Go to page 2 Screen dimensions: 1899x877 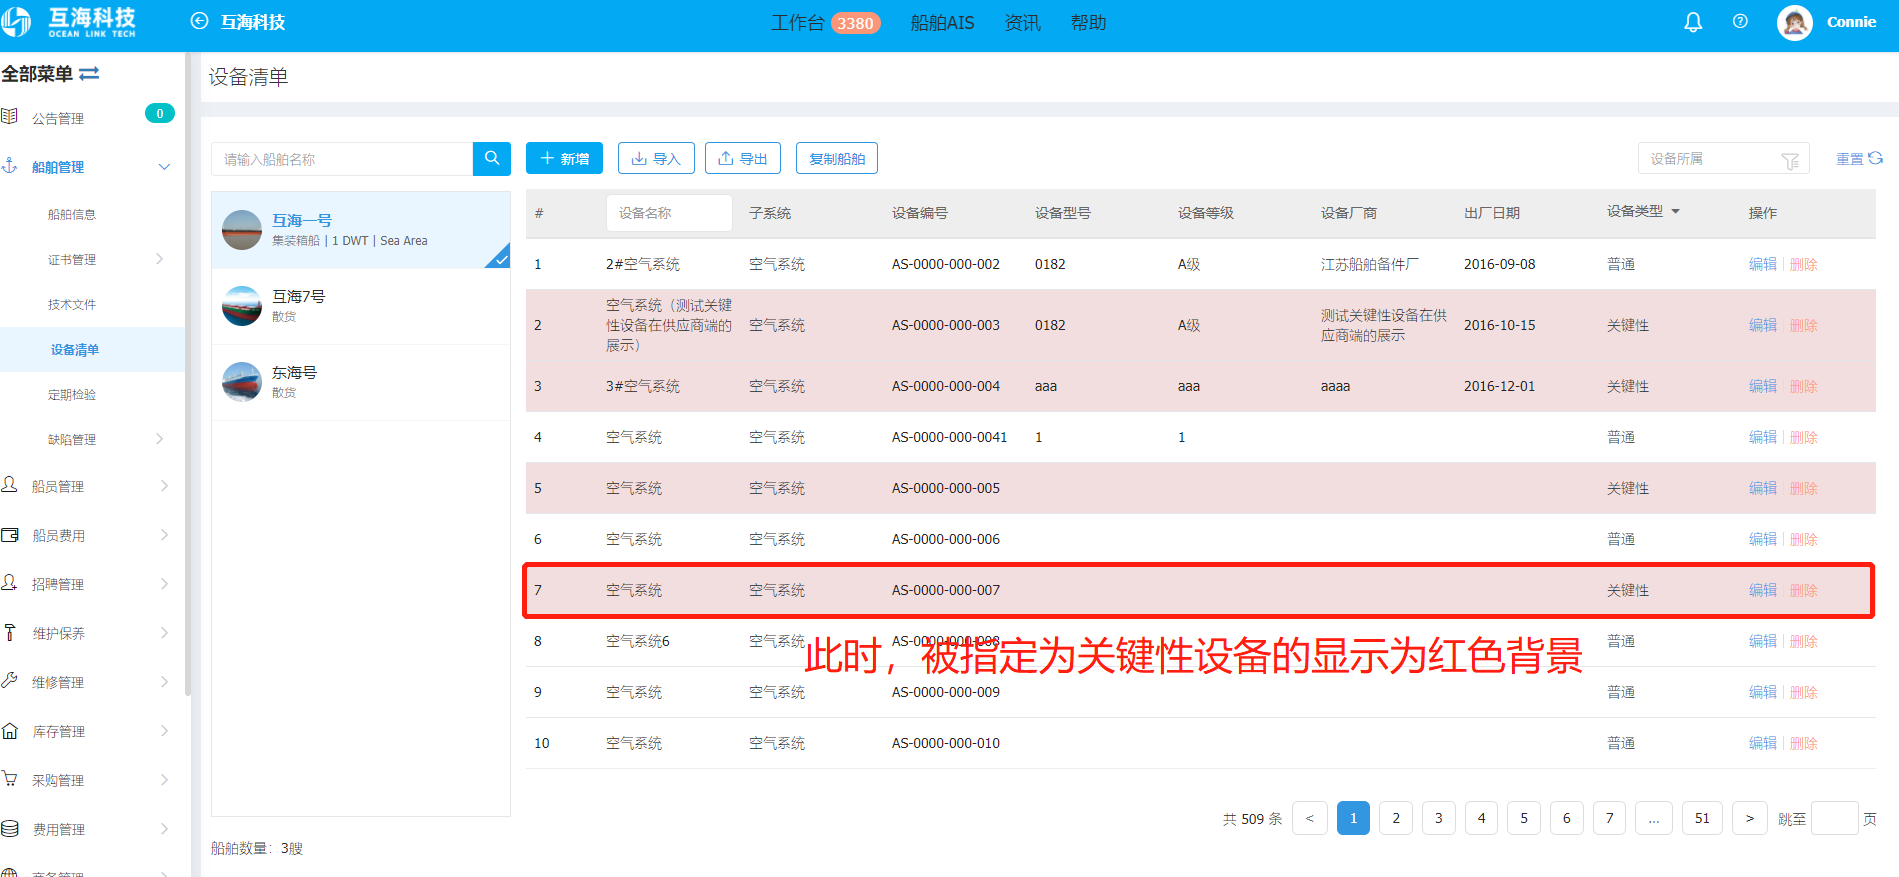1396,818
